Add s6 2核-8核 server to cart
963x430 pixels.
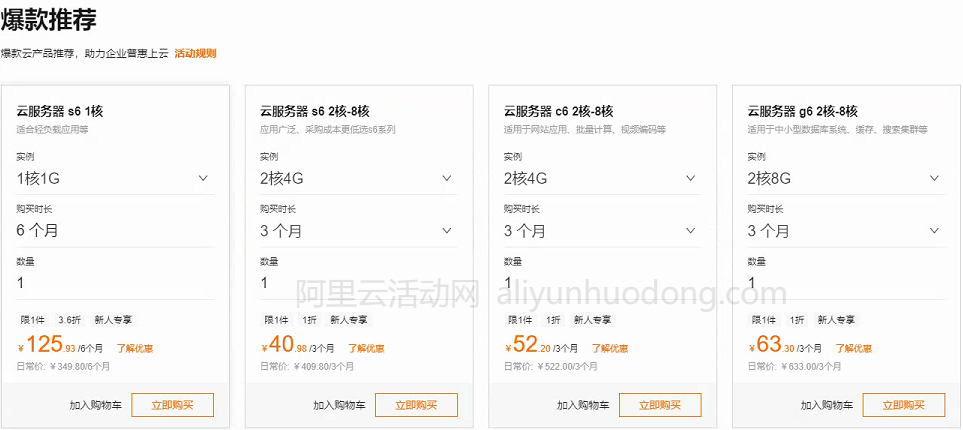pyautogui.click(x=340, y=405)
